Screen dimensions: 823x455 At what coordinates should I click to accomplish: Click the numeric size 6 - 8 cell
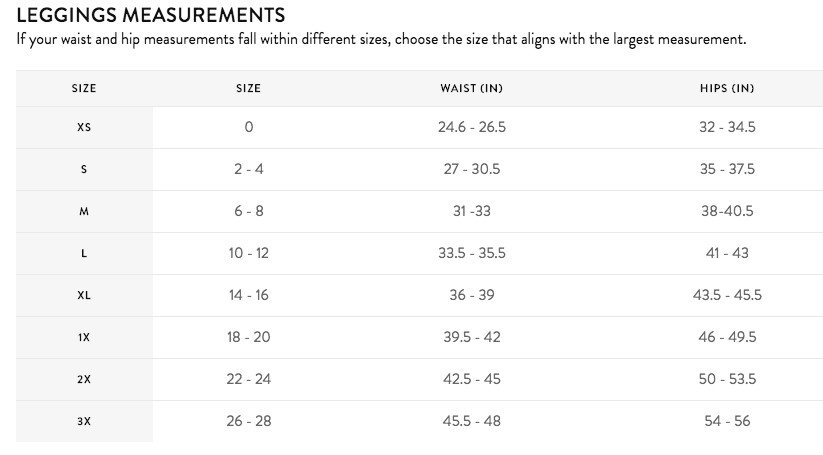[x=248, y=211]
